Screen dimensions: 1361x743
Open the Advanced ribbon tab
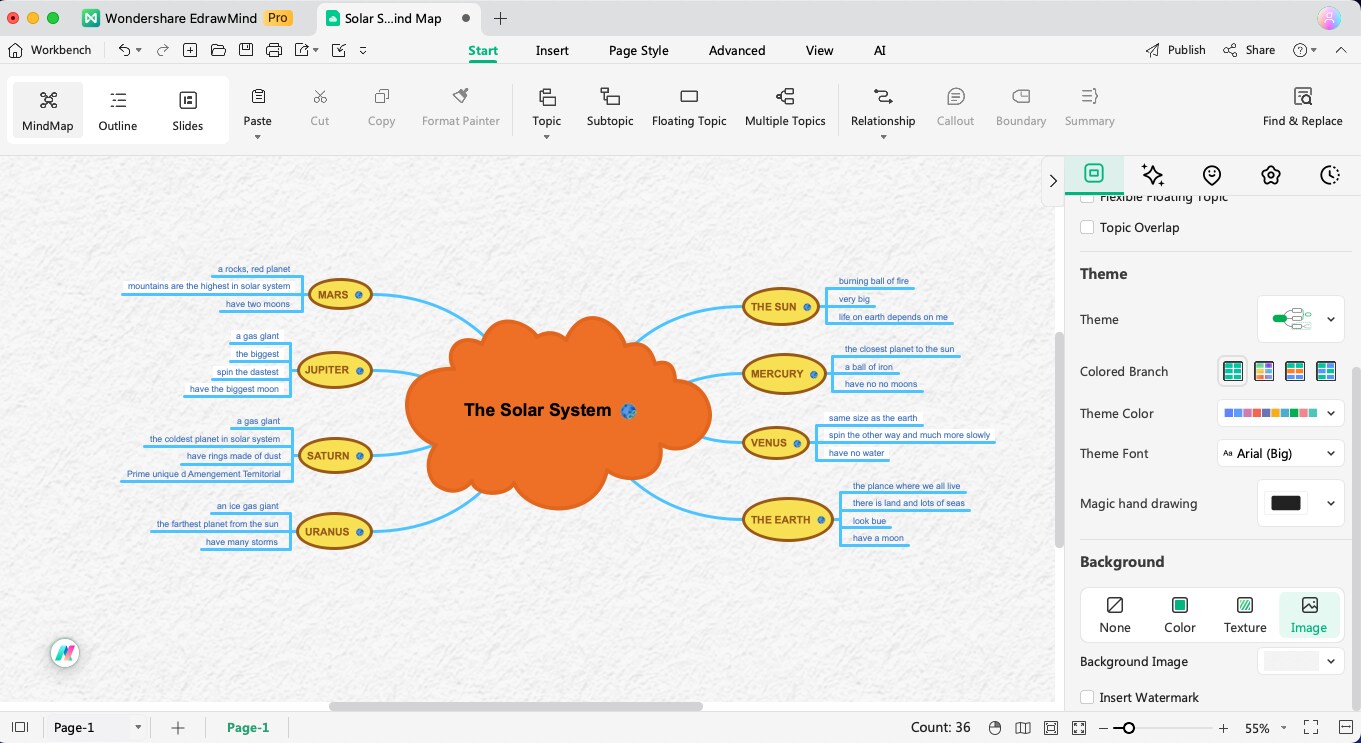737,50
